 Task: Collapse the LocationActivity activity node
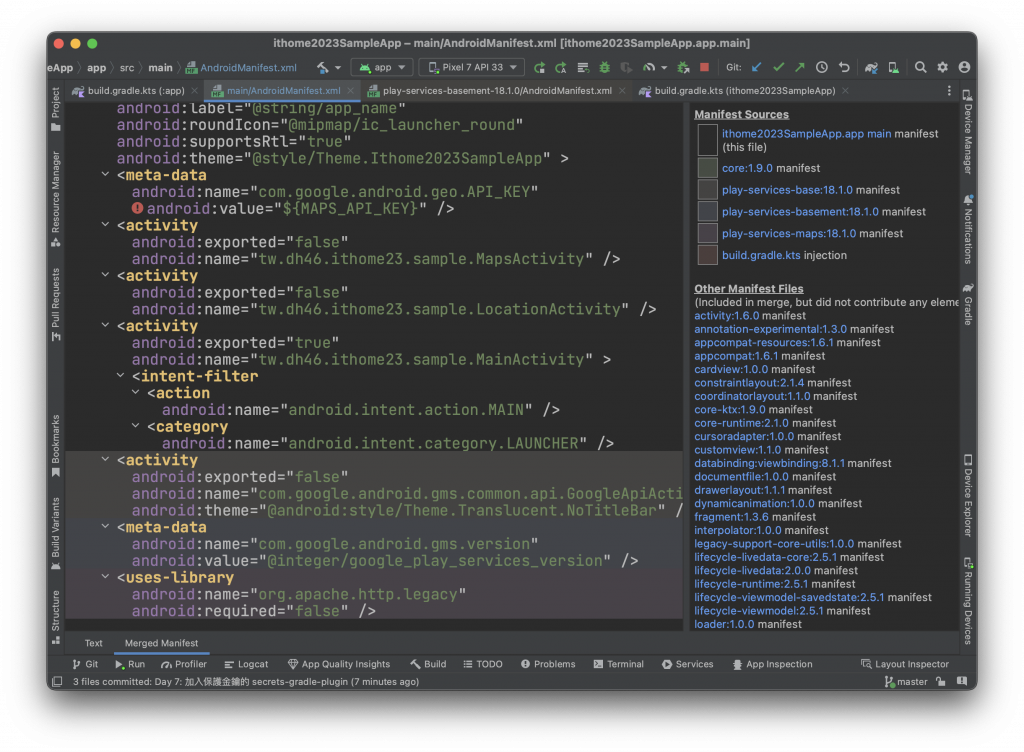(x=105, y=275)
